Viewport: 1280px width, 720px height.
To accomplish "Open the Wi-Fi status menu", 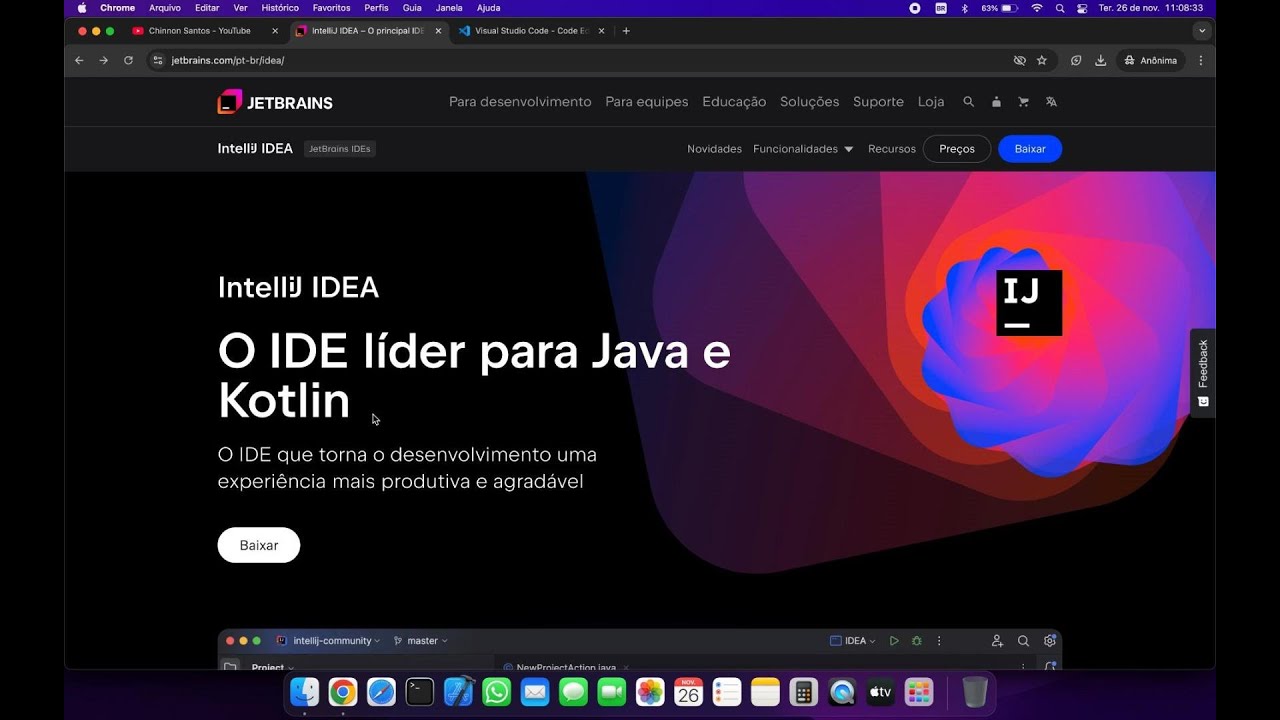I will point(1037,8).
